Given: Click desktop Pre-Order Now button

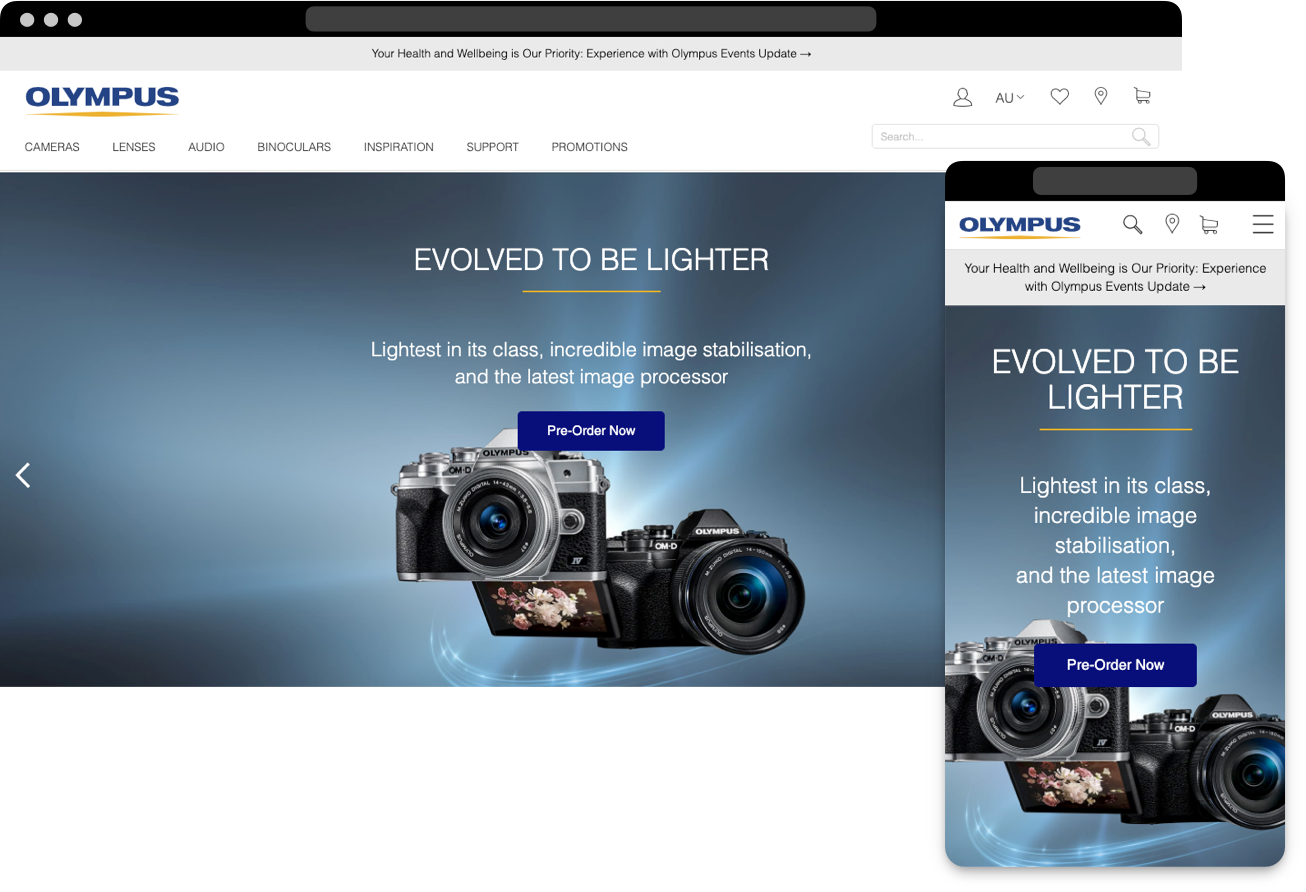Looking at the screenshot, I should [591, 431].
